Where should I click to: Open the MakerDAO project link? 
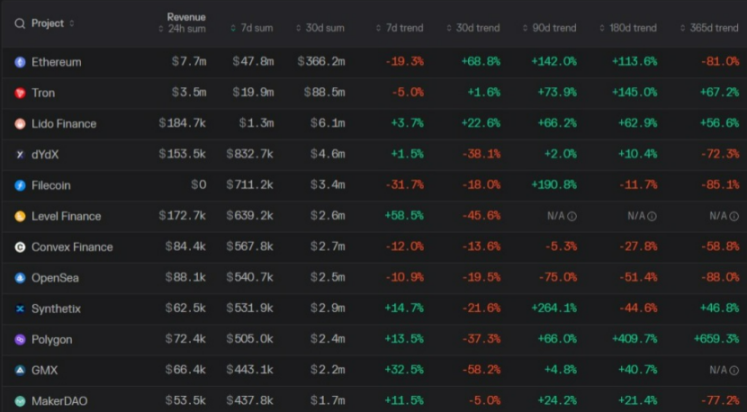pos(59,401)
